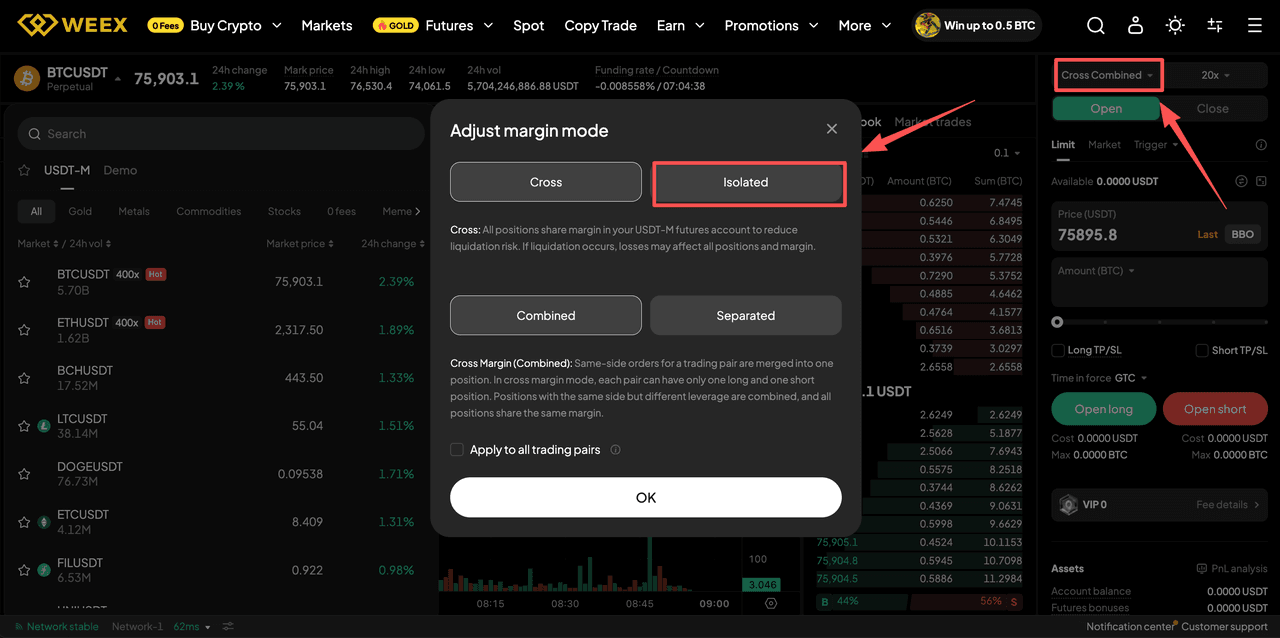Open the Spot page
This screenshot has width=1280, height=638.
(529, 26)
